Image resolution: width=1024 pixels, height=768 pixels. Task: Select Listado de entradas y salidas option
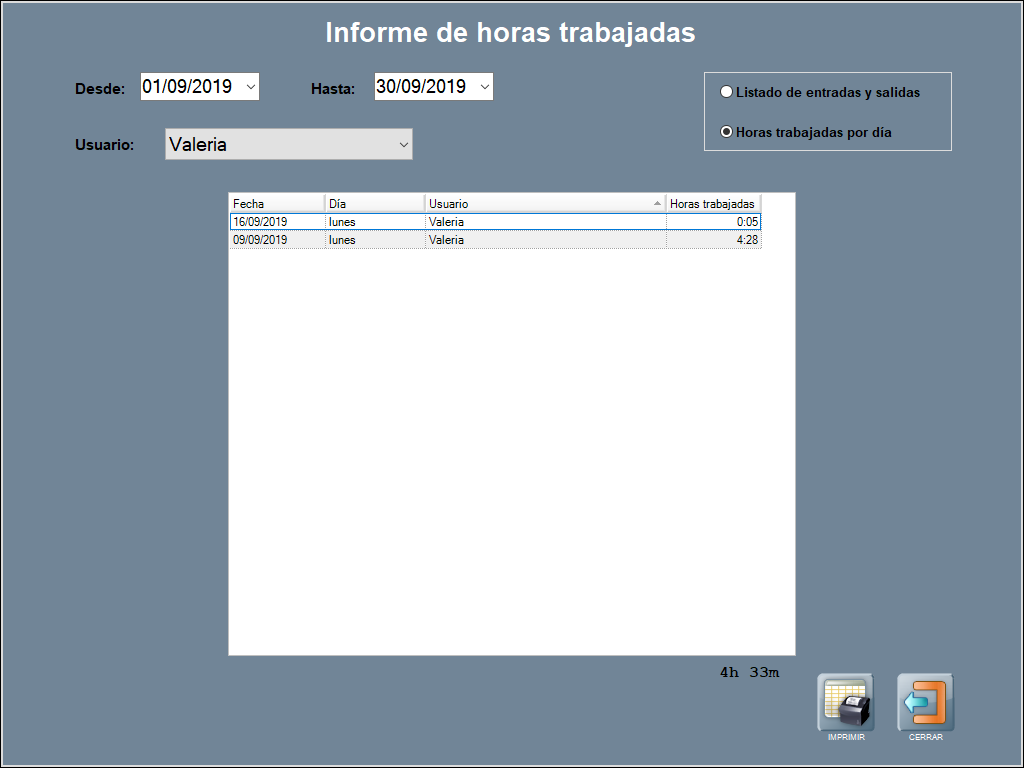[x=727, y=92]
